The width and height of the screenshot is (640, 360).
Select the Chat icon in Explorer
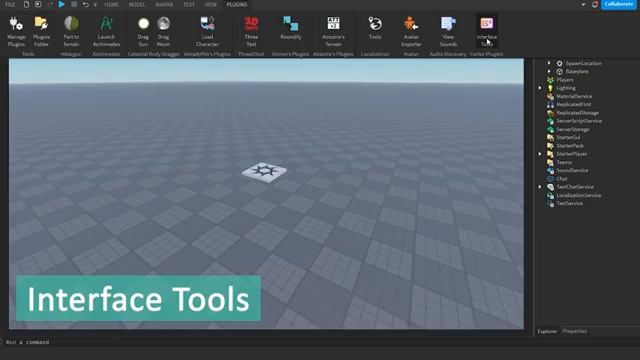550,179
